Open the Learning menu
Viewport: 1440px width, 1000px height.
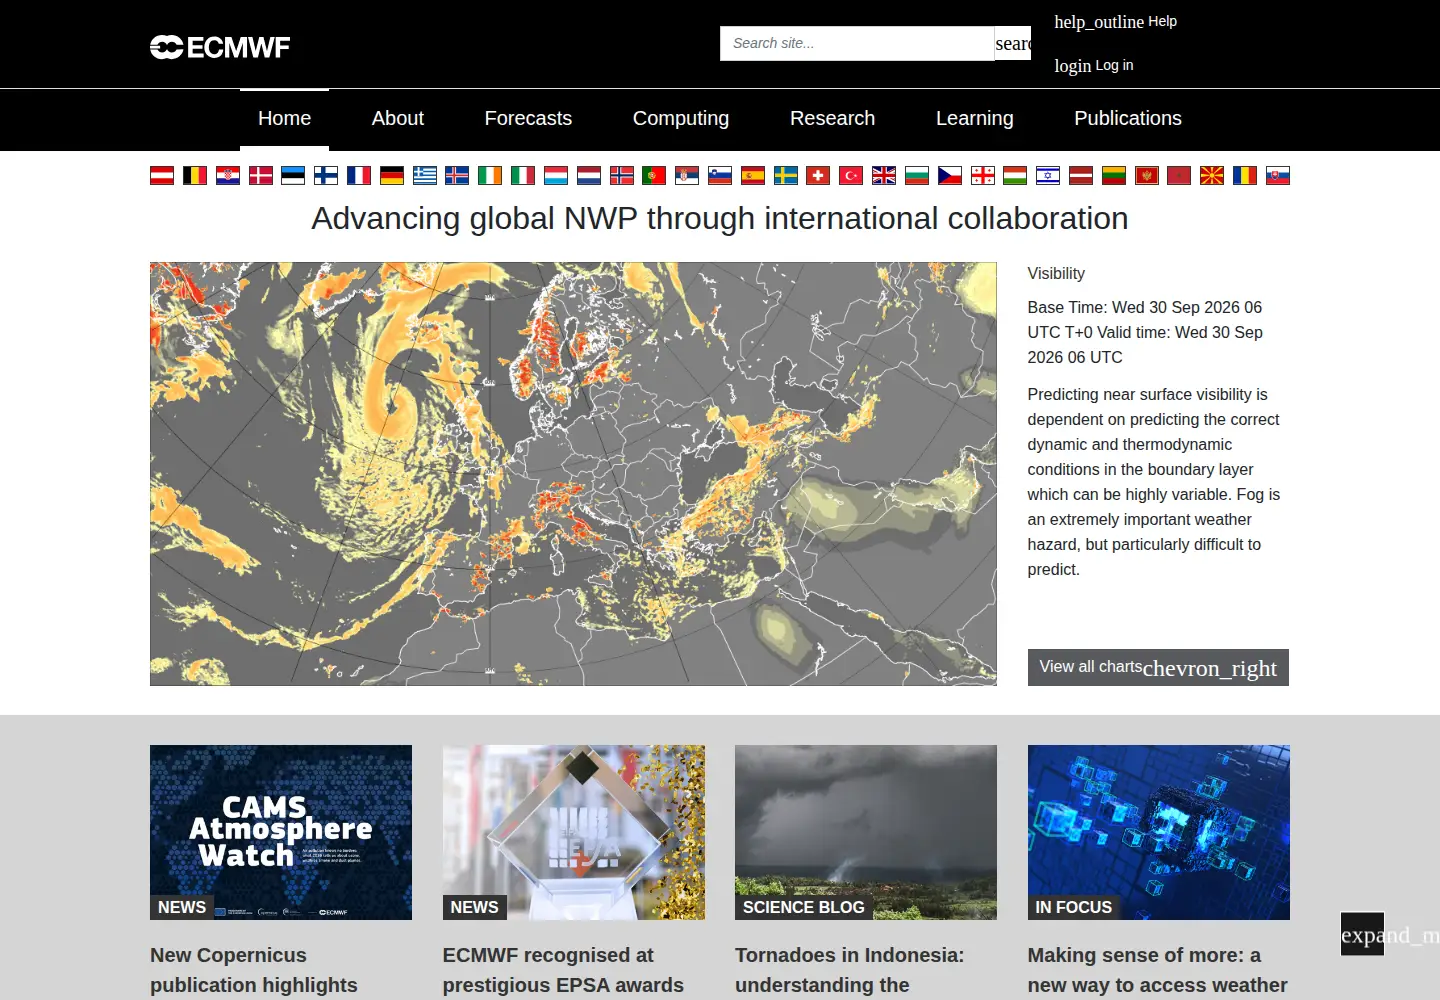[x=975, y=119]
